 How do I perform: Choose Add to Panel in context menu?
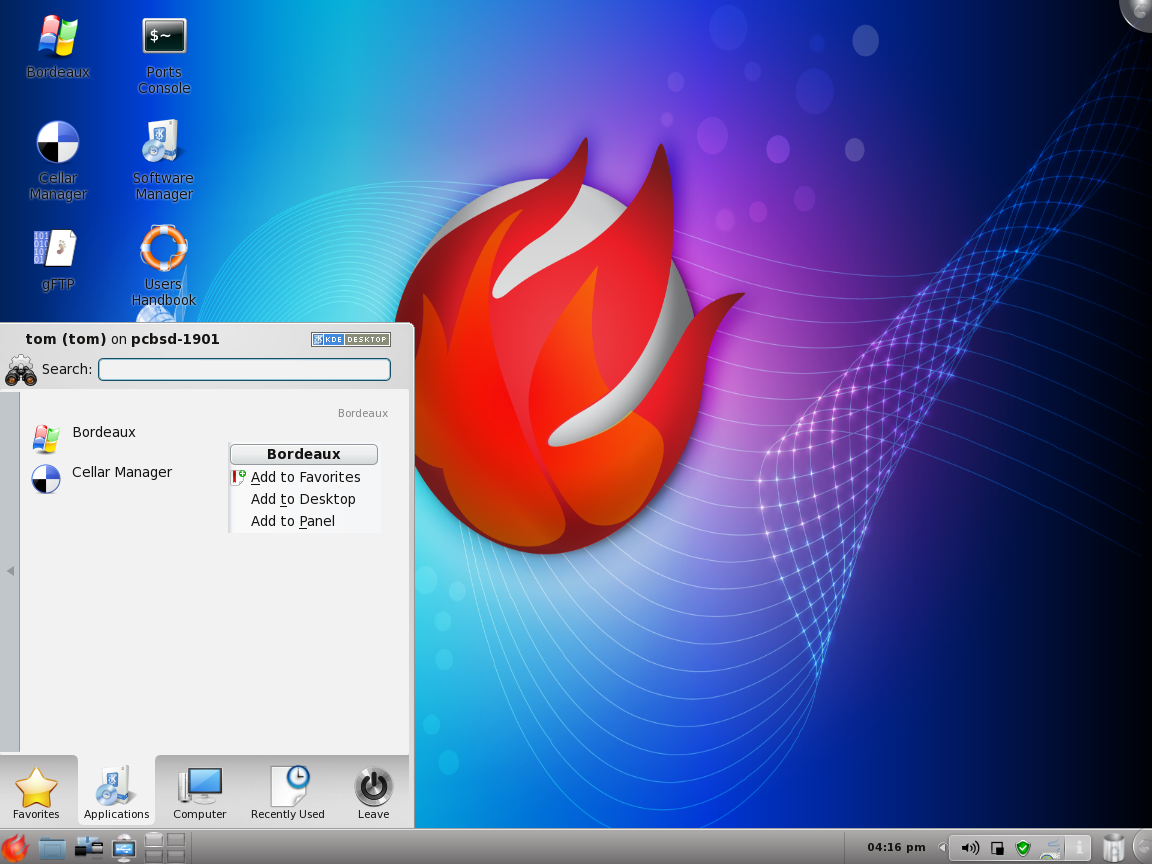[x=305, y=521]
